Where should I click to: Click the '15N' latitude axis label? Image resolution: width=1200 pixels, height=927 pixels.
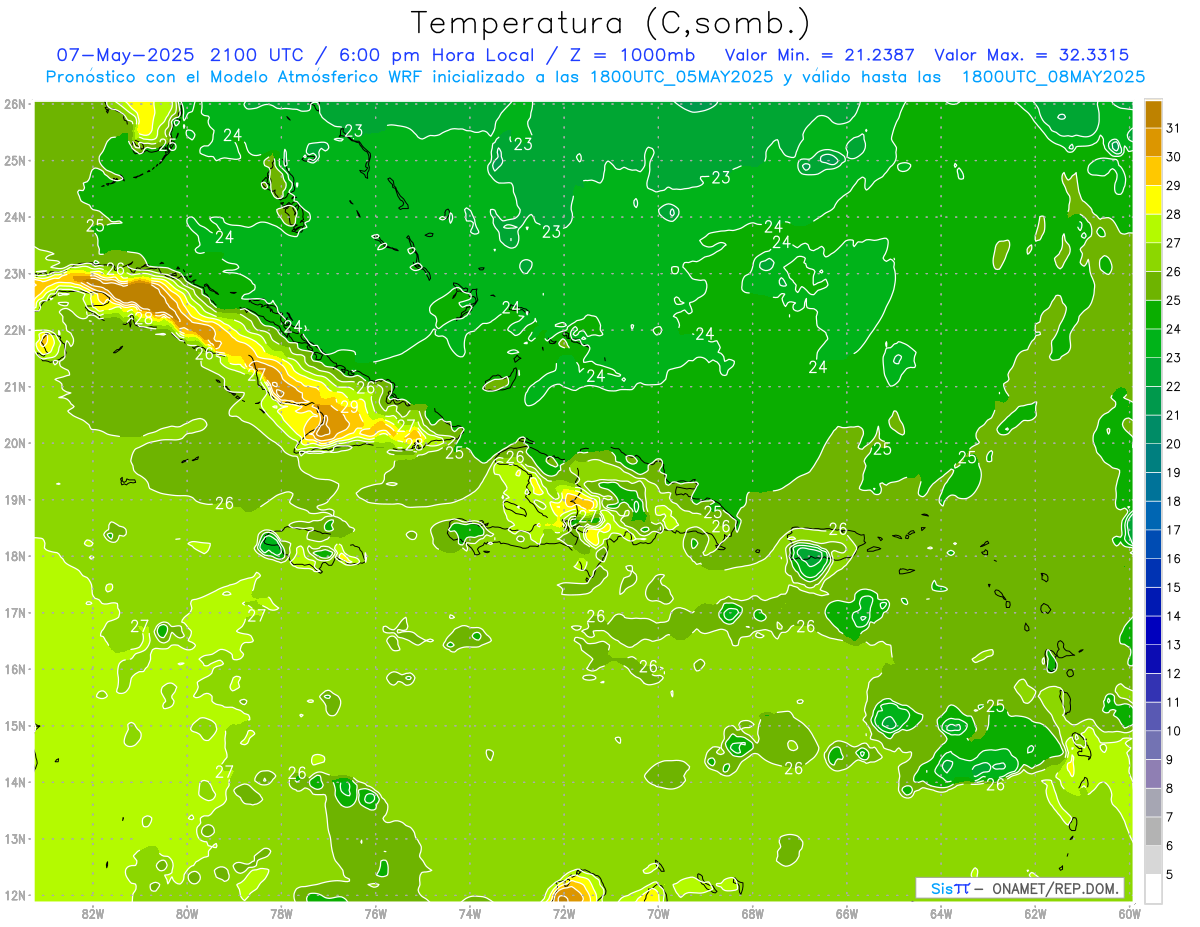(x=15, y=726)
